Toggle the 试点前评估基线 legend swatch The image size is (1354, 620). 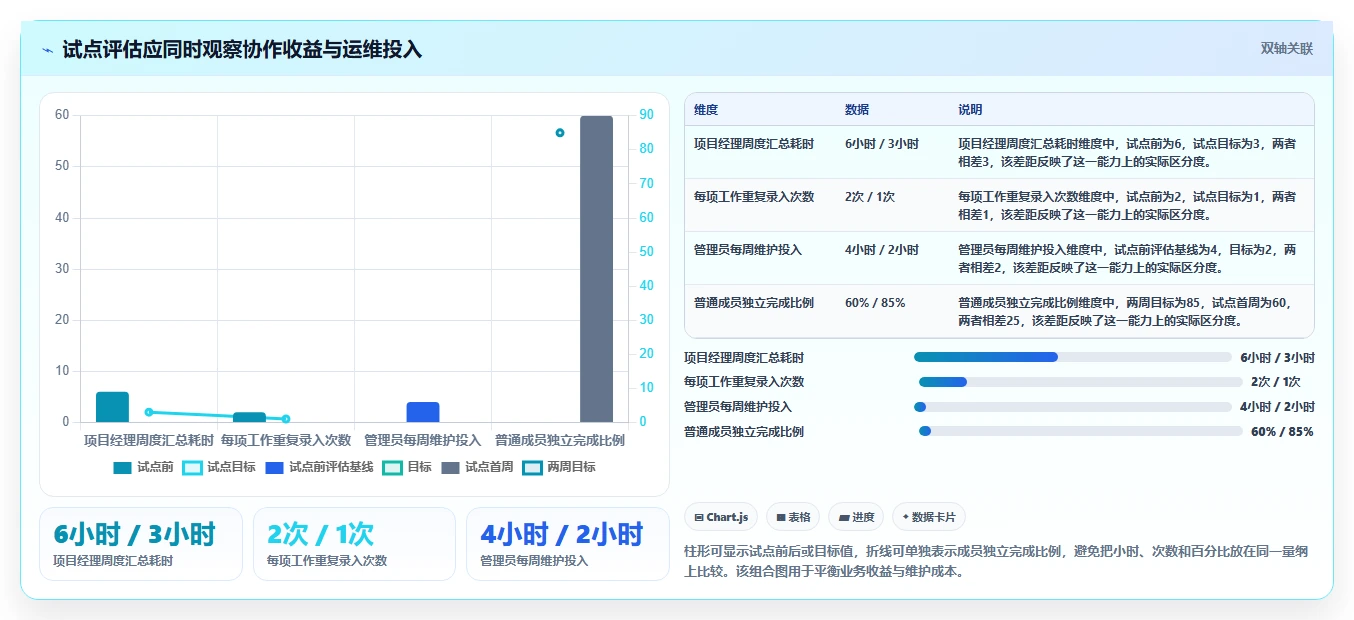(275, 467)
